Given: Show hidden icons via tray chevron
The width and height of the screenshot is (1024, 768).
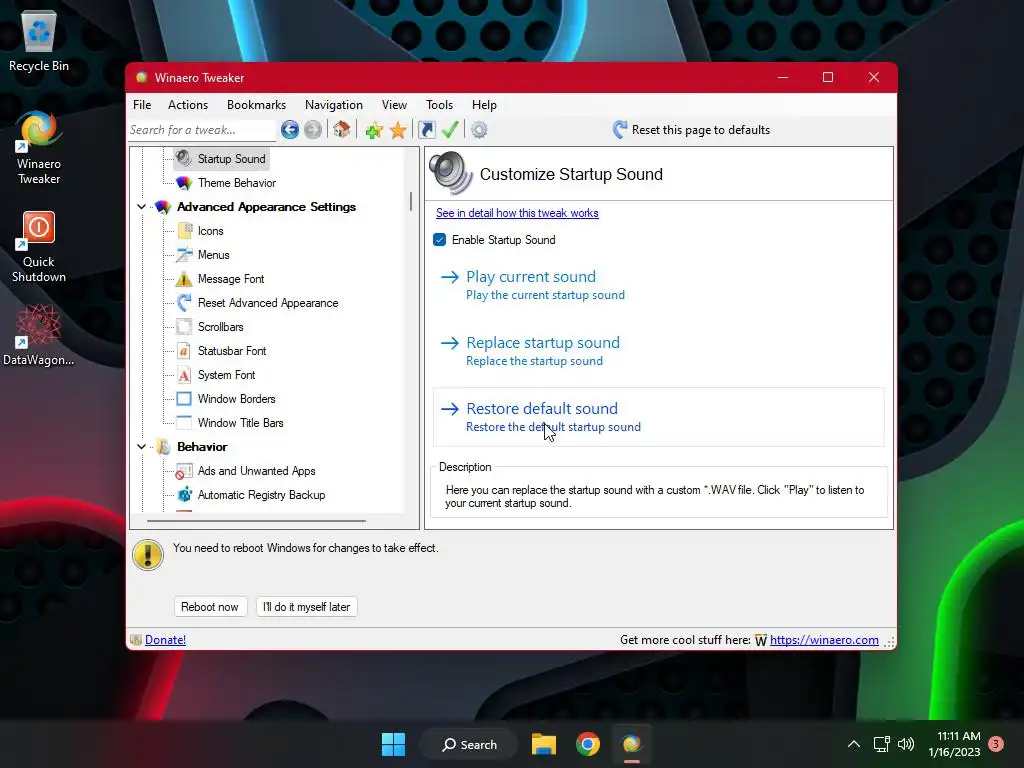Looking at the screenshot, I should pyautogui.click(x=854, y=744).
